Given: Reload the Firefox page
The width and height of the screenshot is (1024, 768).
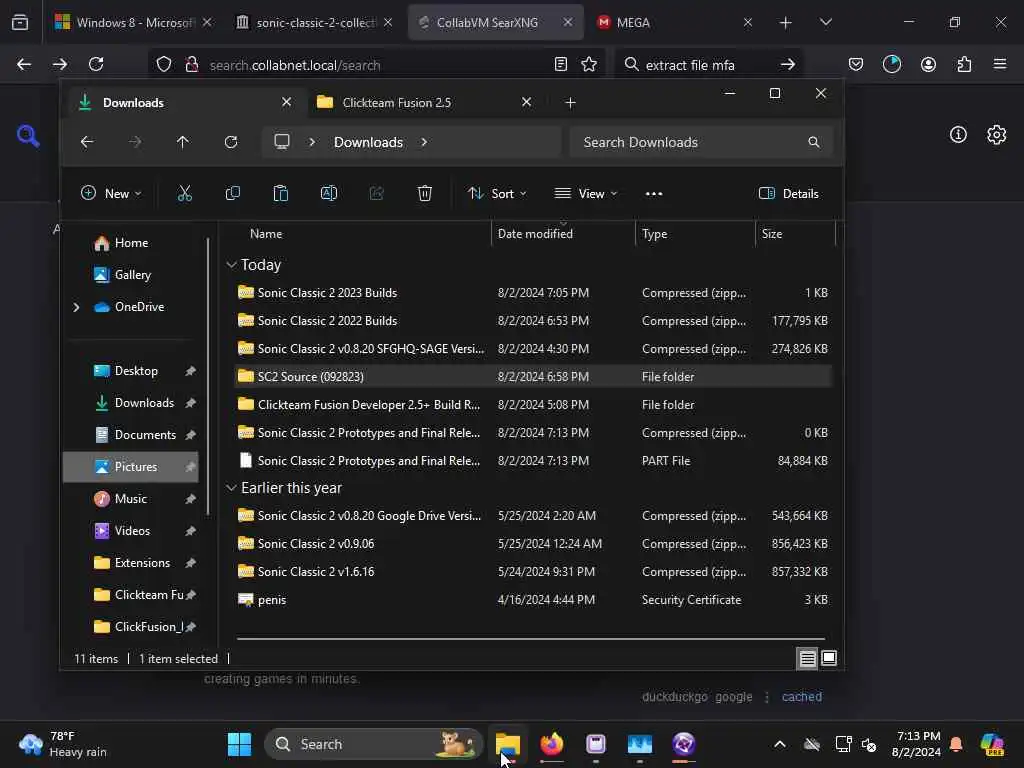Looking at the screenshot, I should pyautogui.click(x=96, y=64).
